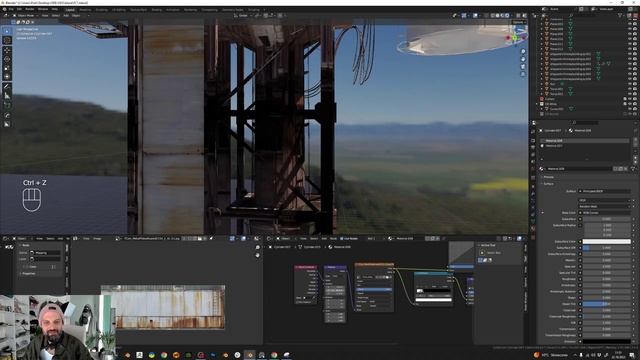
Task: Switch perspective/orthographic with the grid gizmo button
Action: point(523,73)
